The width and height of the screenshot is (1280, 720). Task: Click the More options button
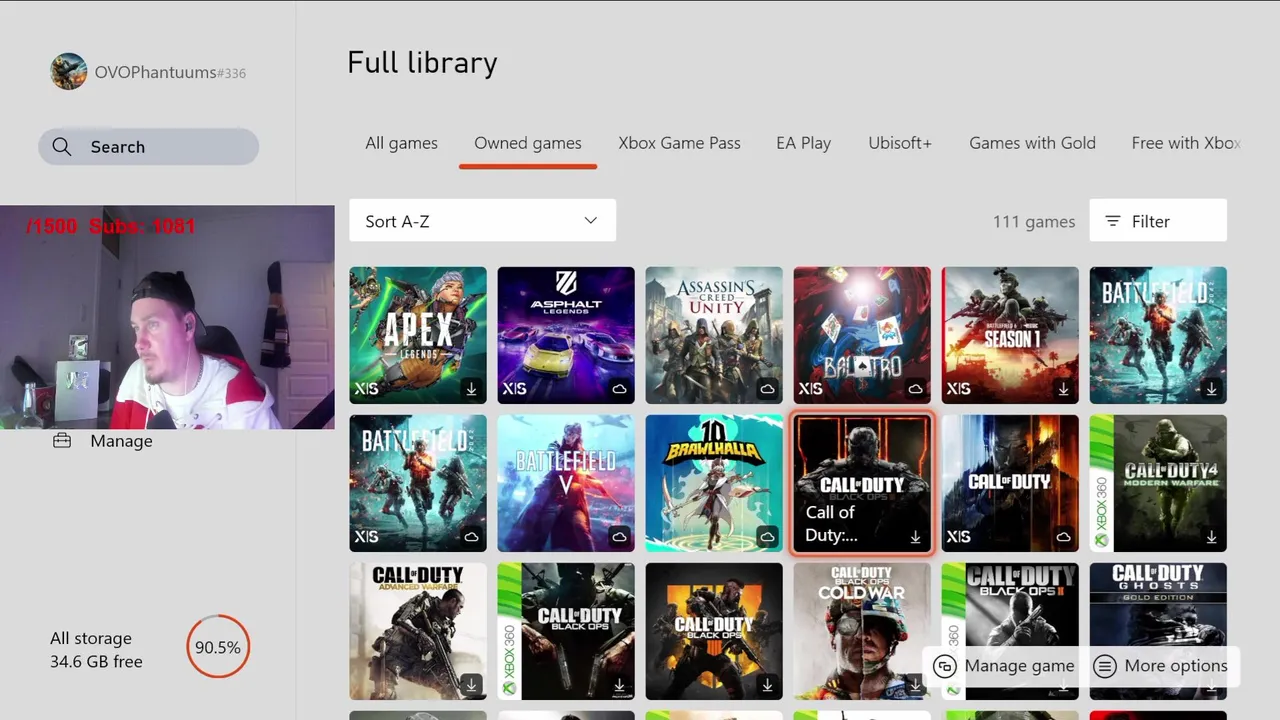pyautogui.click(x=1160, y=666)
